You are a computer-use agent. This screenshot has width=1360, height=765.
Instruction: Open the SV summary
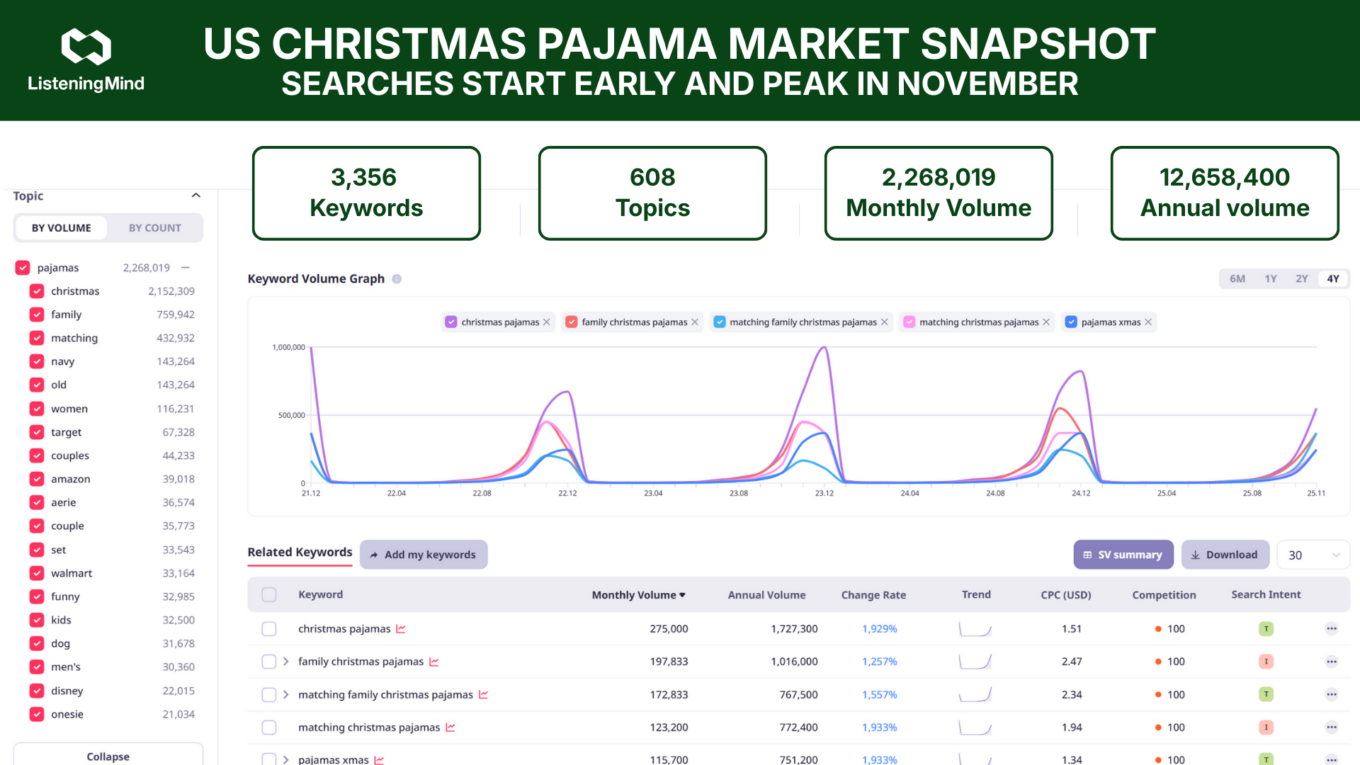coord(1122,555)
